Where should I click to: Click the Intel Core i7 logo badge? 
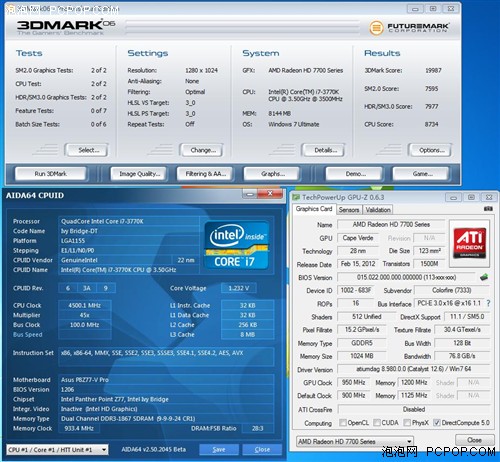[x=237, y=245]
